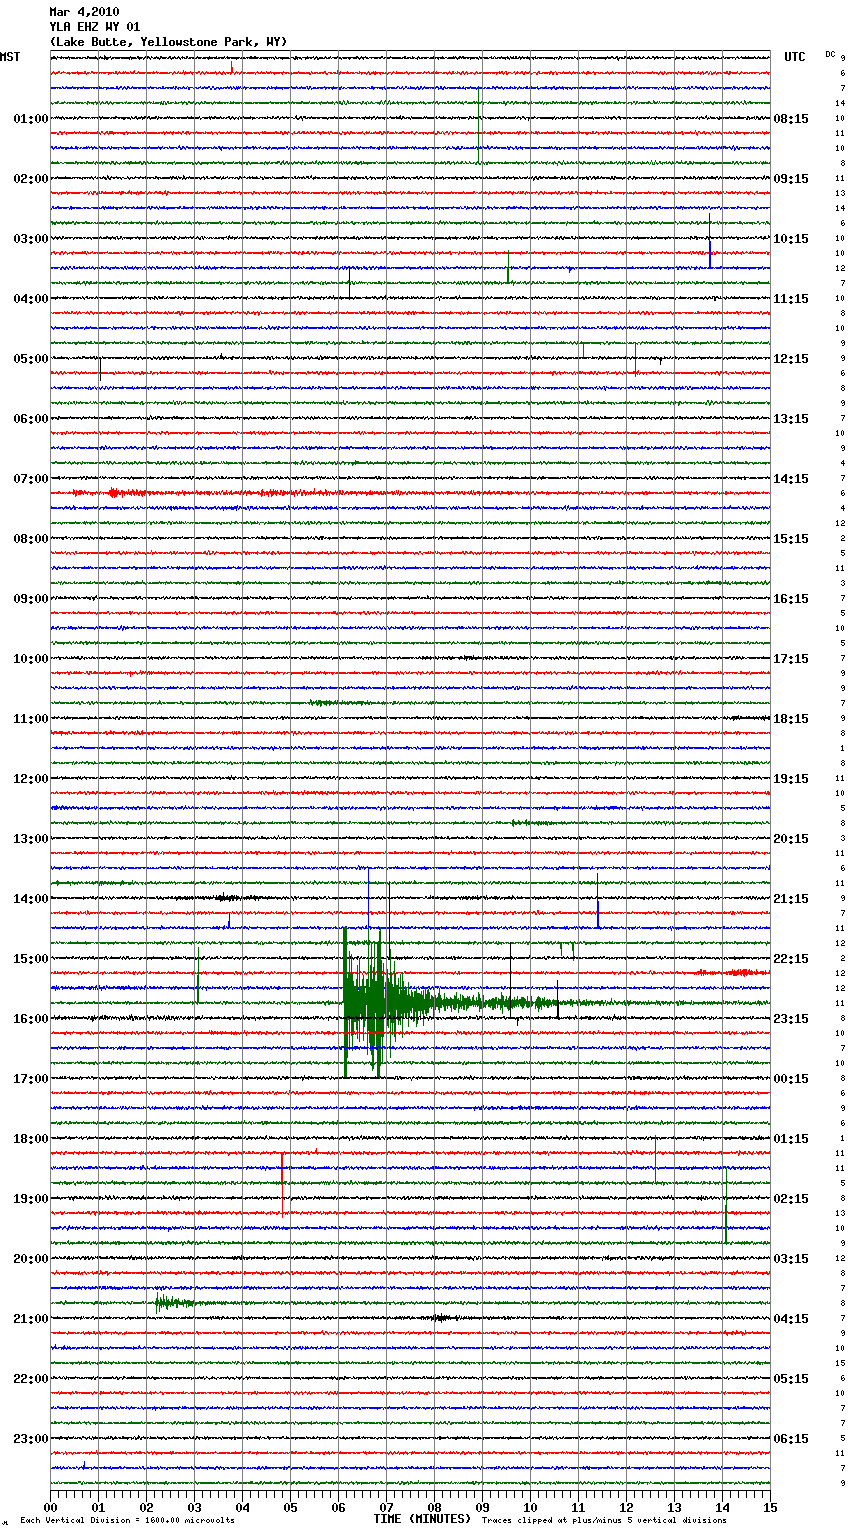Click the 01:00 MST time label
The image size is (850, 1534).
click(x=30, y=119)
